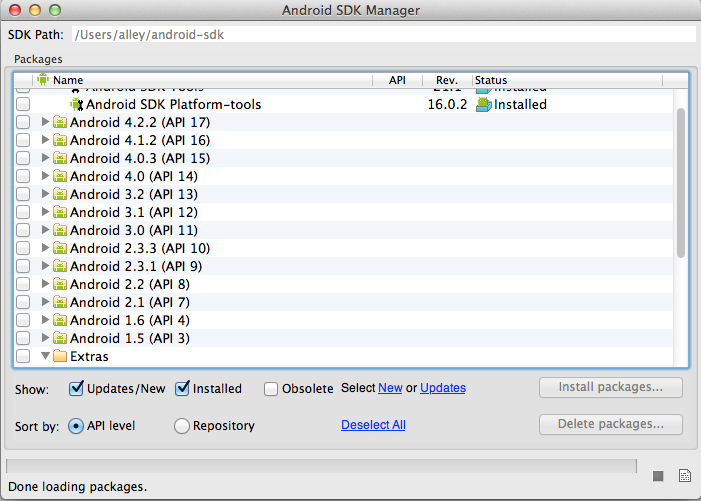The image size is (701, 501).
Task: Check the Android 2.3.3 (API 10) checkbox
Action: coord(23,248)
